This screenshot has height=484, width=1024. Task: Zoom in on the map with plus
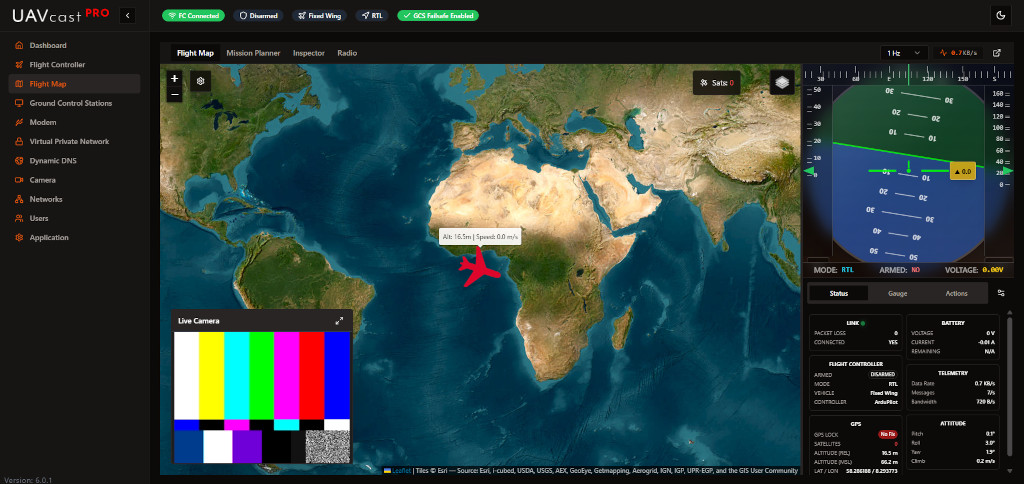(174, 77)
